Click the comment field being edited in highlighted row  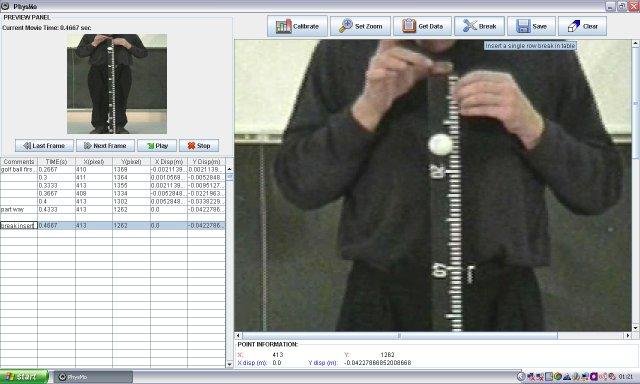point(19,225)
